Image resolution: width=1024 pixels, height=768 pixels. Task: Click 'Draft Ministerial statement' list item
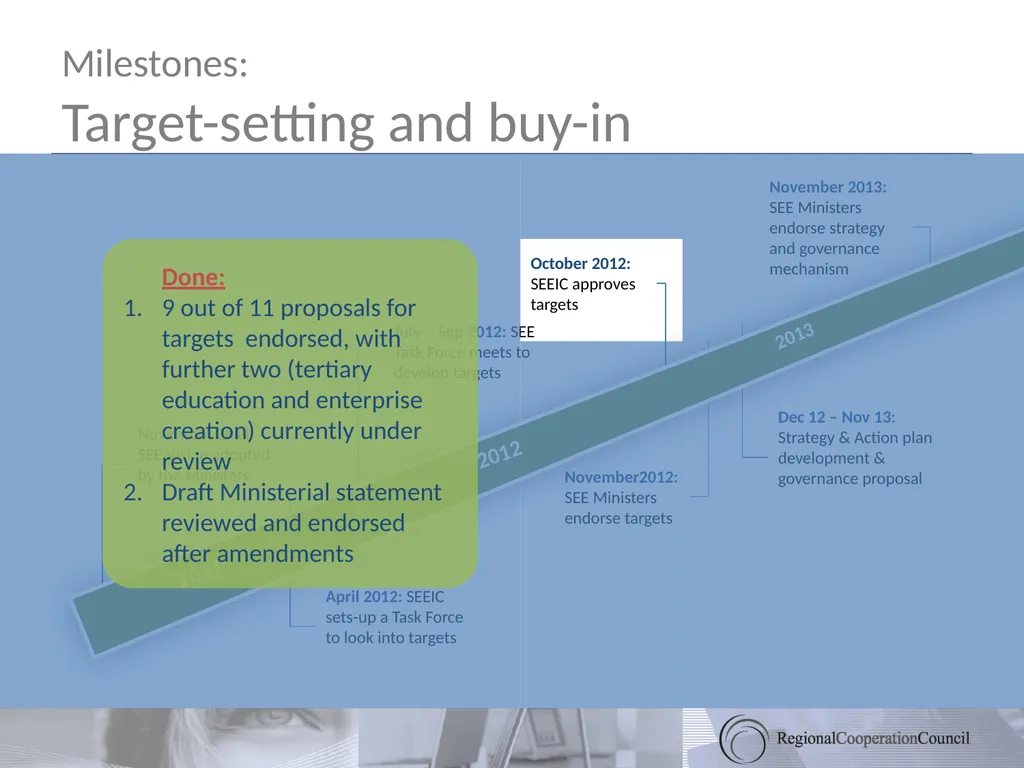click(x=301, y=492)
